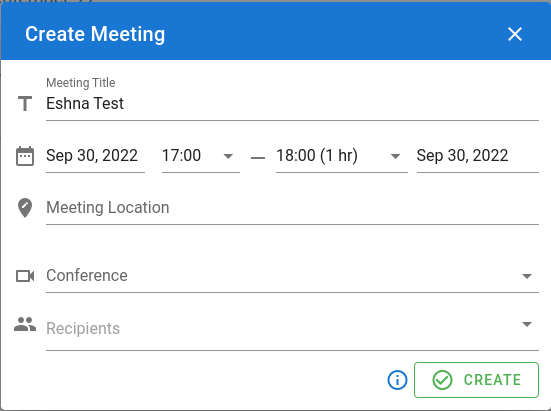Click the people Recipients icon
The image size is (551, 411).
click(25, 324)
